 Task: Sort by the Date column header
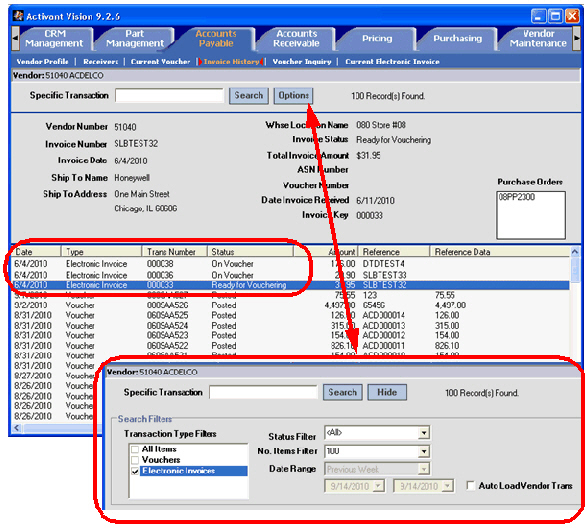(x=37, y=252)
